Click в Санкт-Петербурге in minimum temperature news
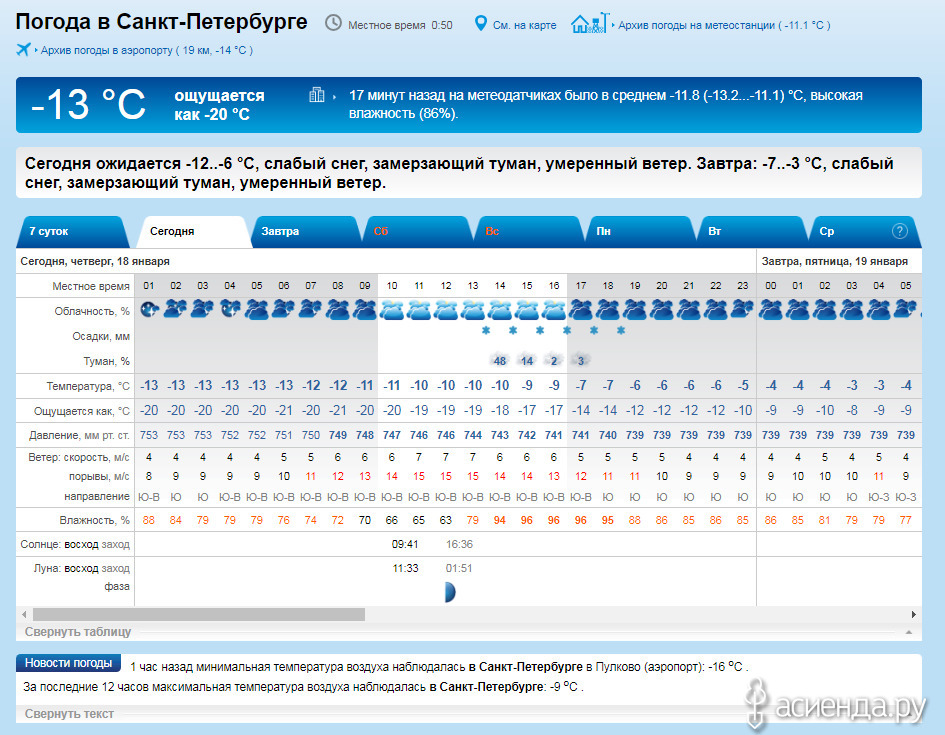The height and width of the screenshot is (735, 945). click(526, 667)
